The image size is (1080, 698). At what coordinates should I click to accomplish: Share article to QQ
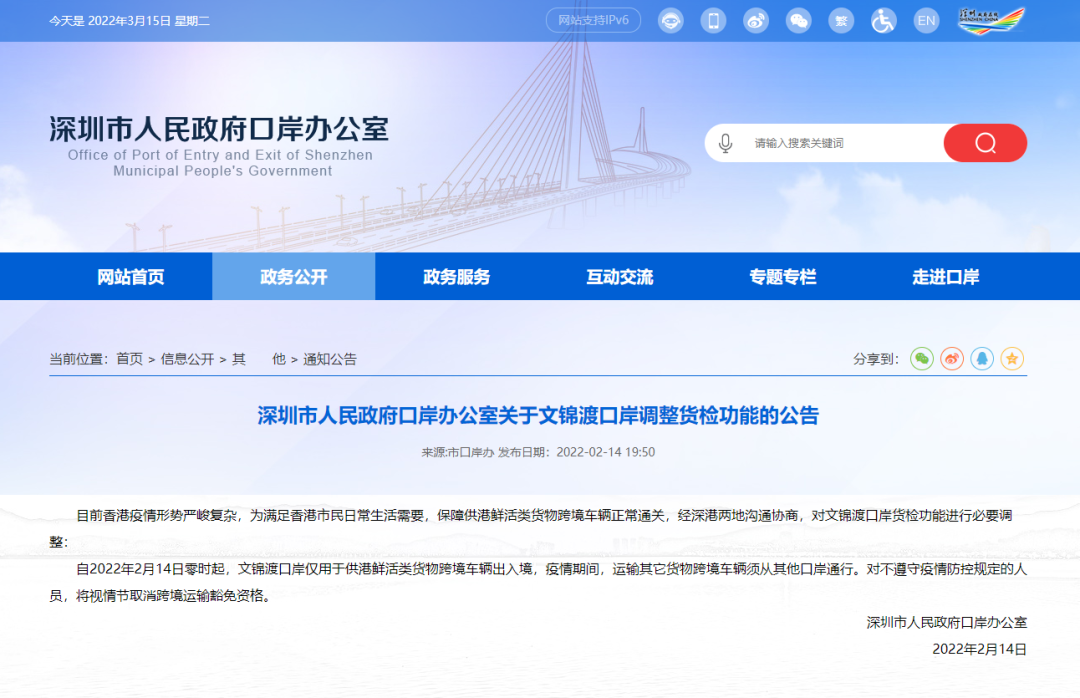981,359
